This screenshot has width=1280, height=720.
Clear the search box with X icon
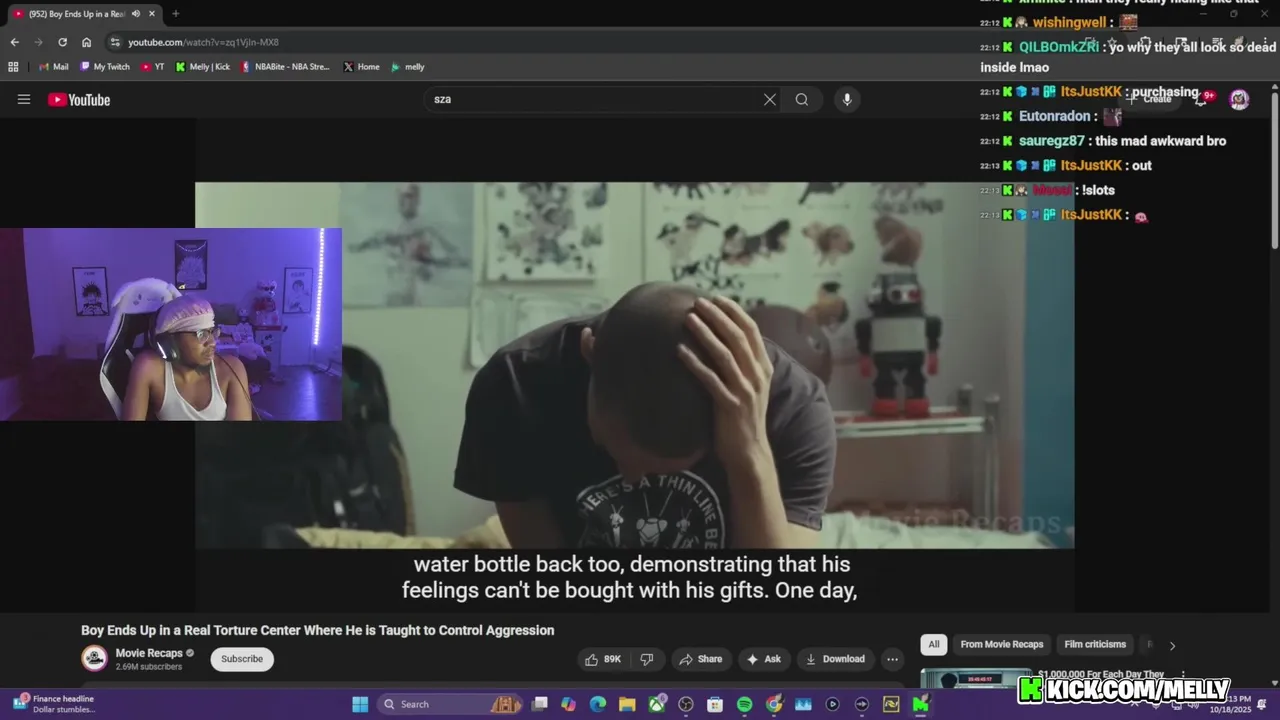pyautogui.click(x=770, y=99)
